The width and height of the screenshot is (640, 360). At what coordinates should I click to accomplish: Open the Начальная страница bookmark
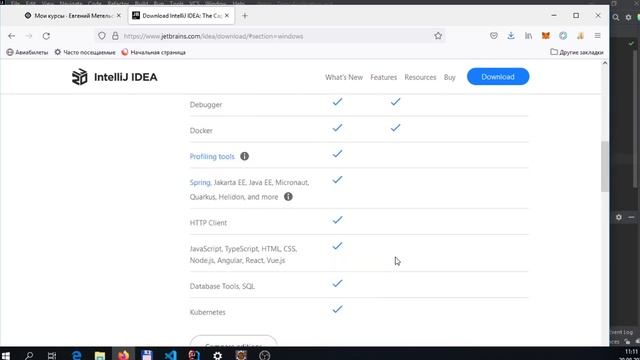click(x=153, y=52)
